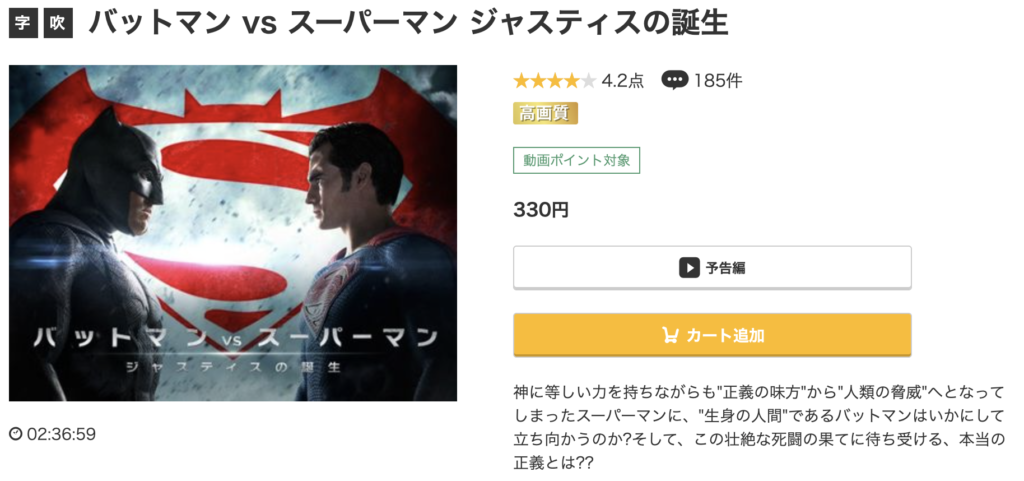This screenshot has width=1024, height=481.
Task: Click the clock icon beside 02:36:59
Action: 16,434
